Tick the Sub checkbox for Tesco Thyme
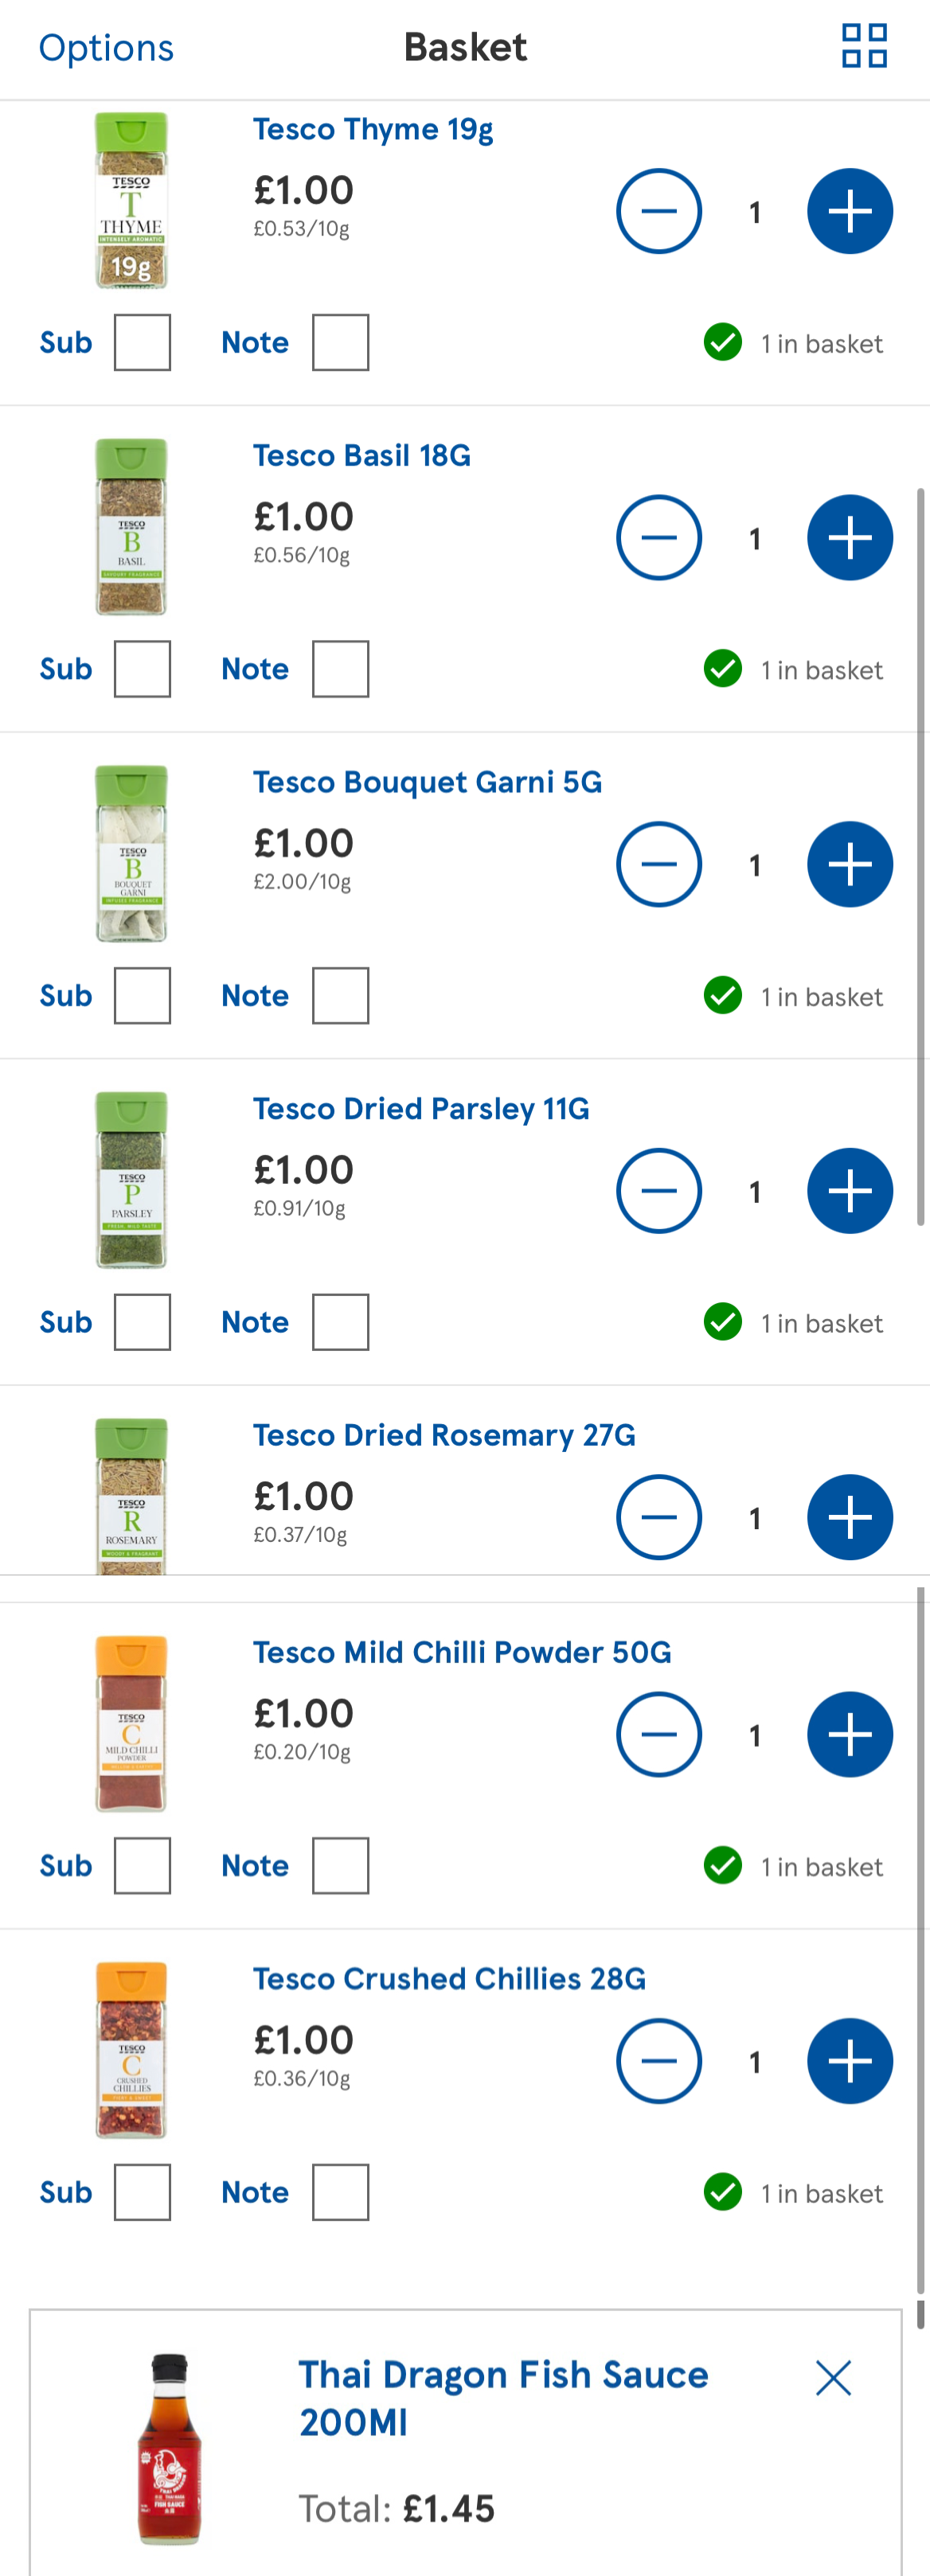The height and width of the screenshot is (2576, 930). [142, 342]
